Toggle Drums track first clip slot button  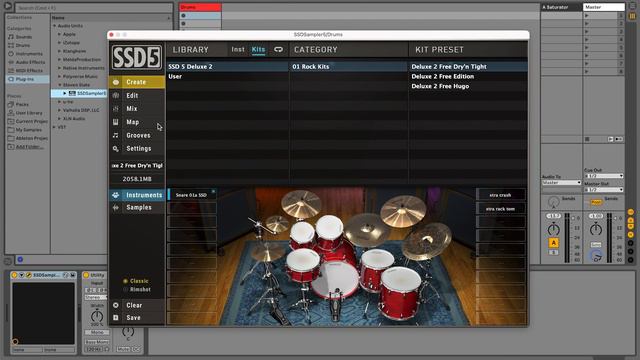(183, 16)
